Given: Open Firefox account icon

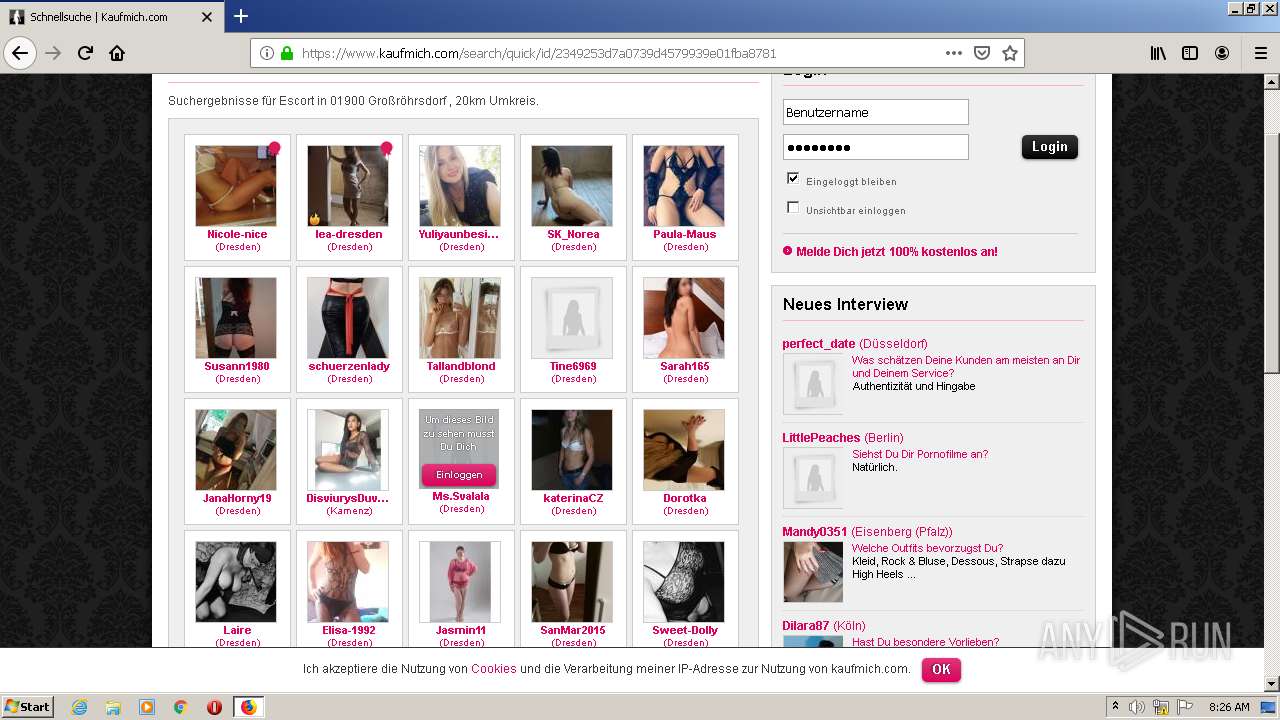Looking at the screenshot, I should tap(1222, 53).
